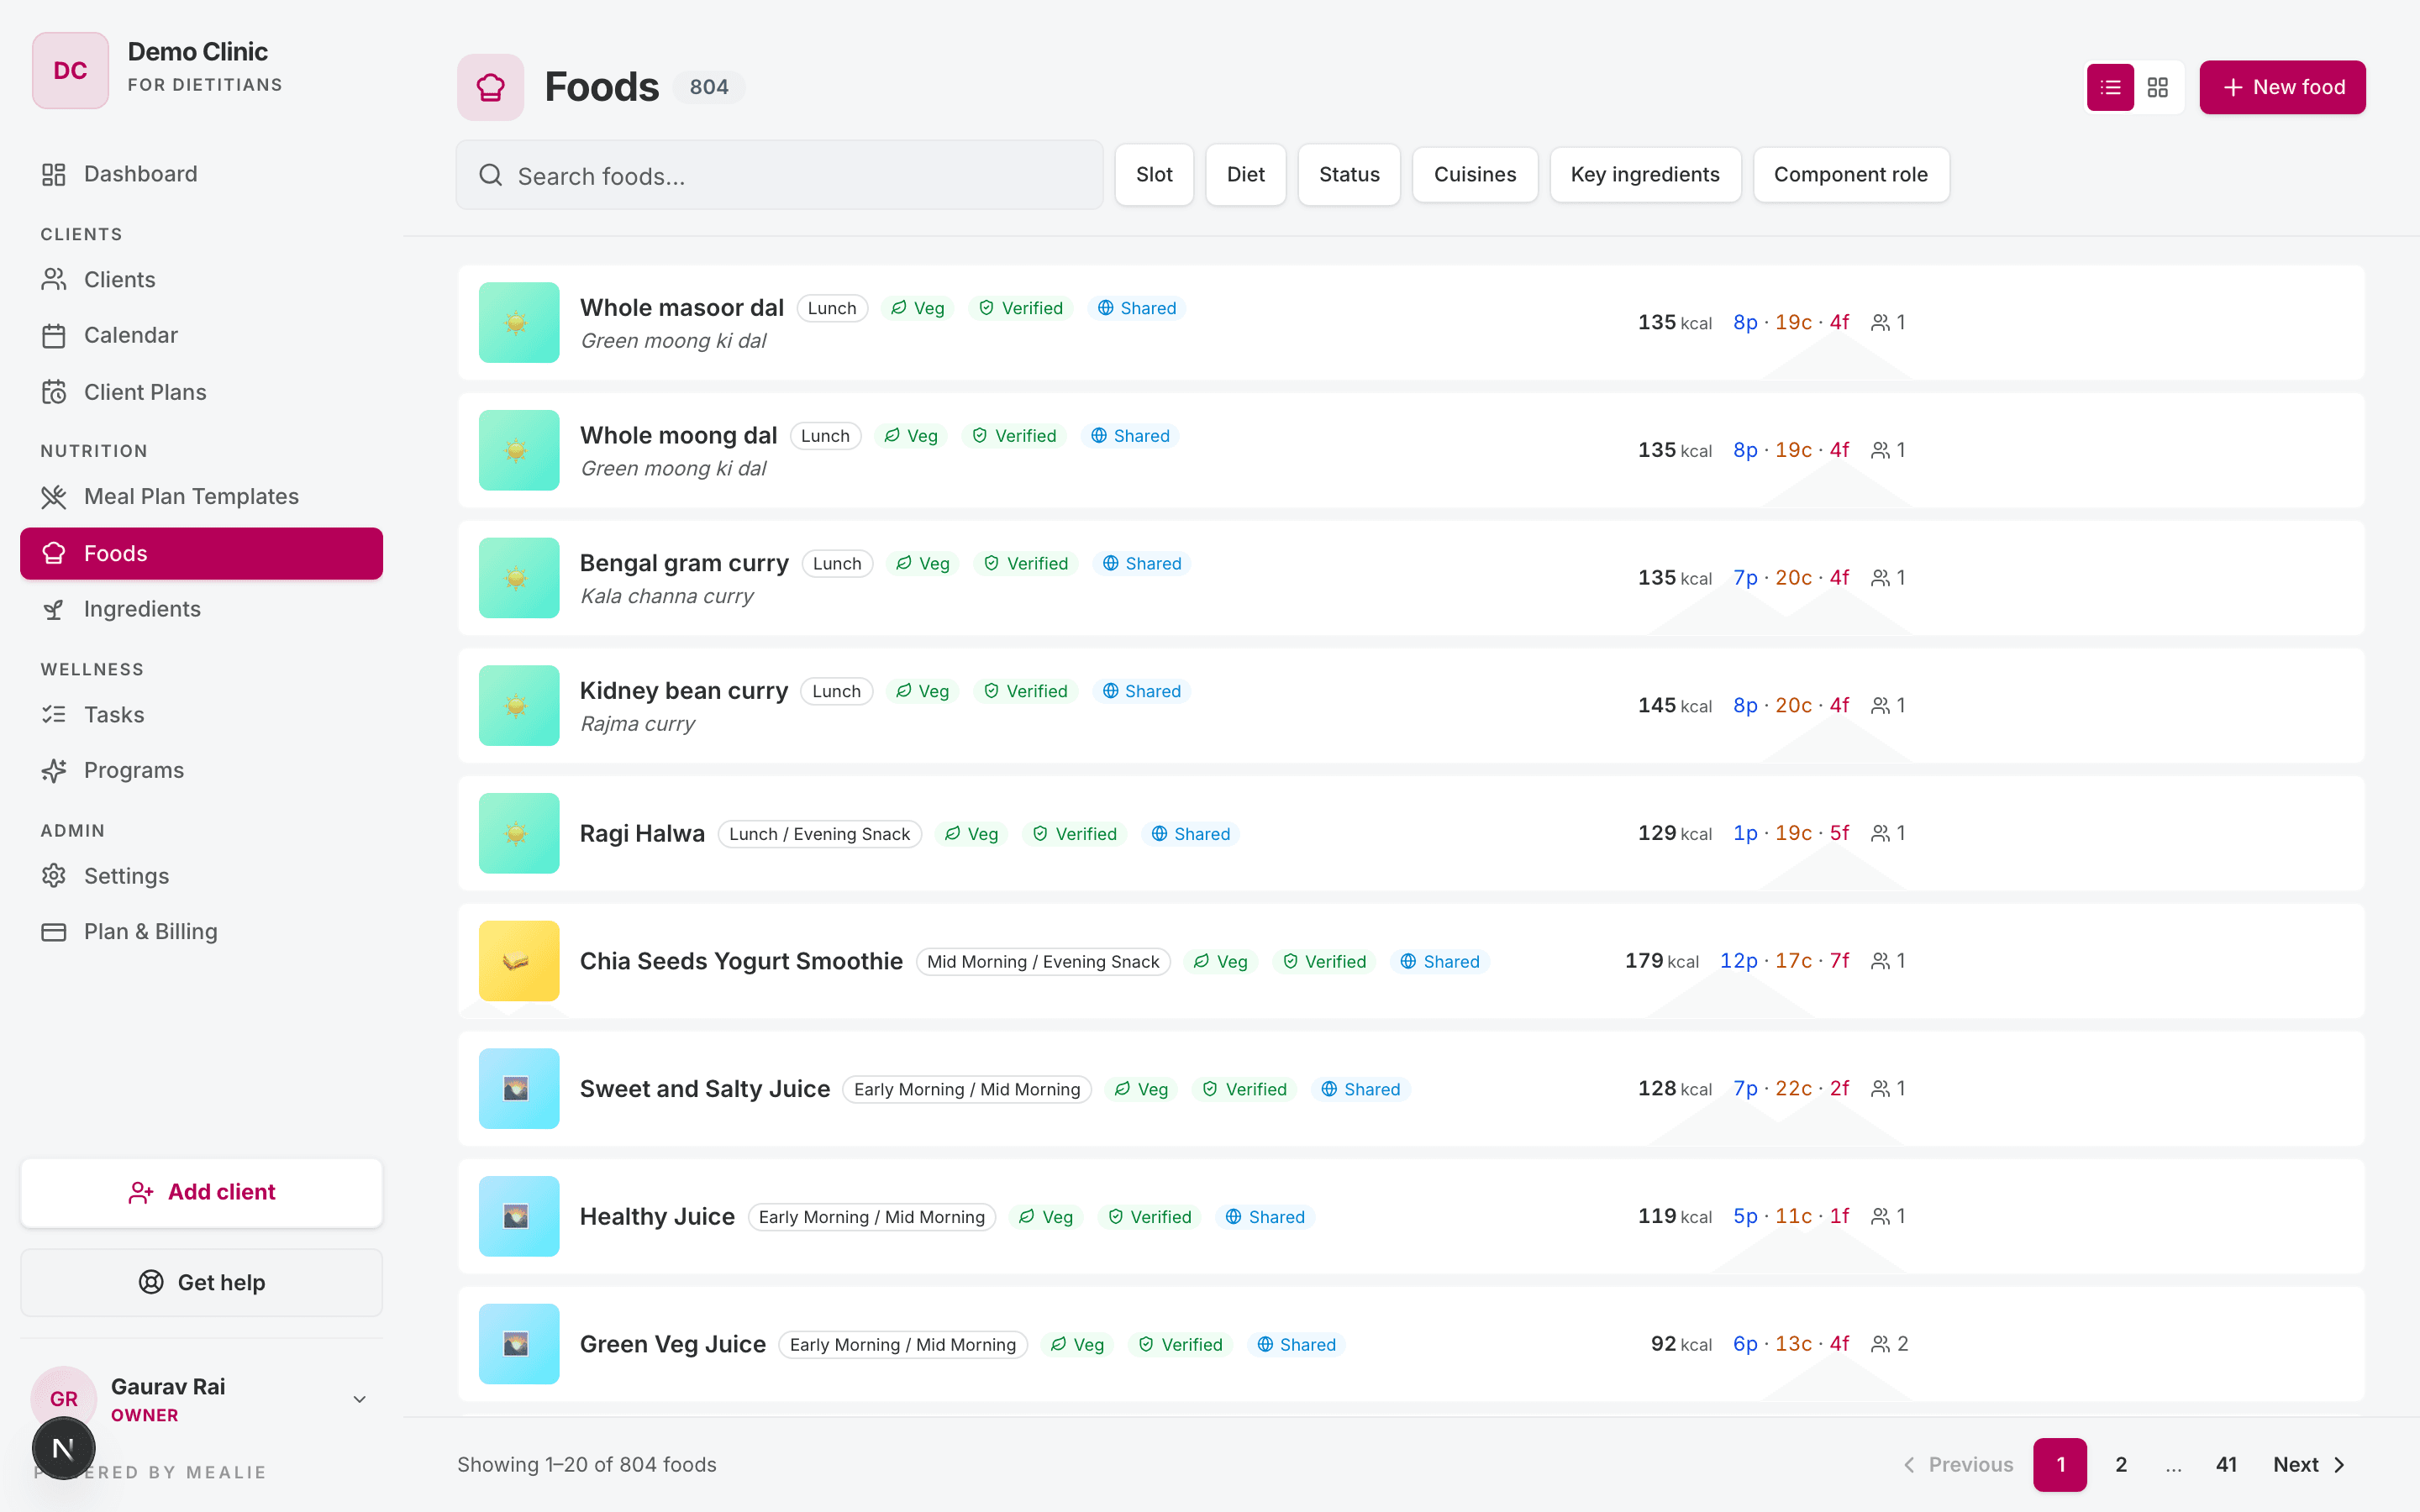Jump to page 41 of foods
This screenshot has height=1512, width=2420.
pos(2226,1464)
